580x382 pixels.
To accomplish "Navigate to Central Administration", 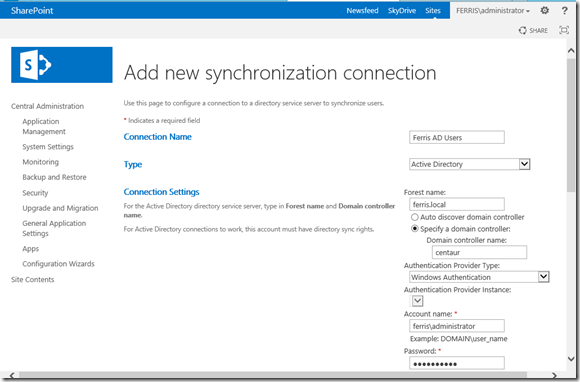I will (x=47, y=106).
